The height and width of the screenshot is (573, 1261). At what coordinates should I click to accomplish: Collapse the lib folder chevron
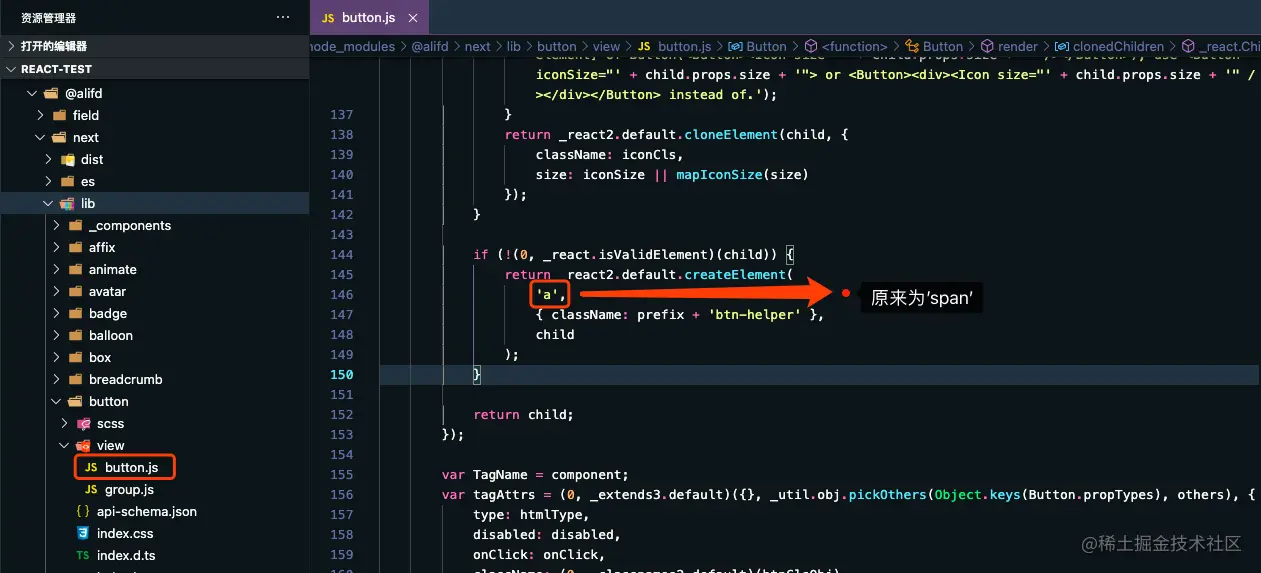point(49,203)
